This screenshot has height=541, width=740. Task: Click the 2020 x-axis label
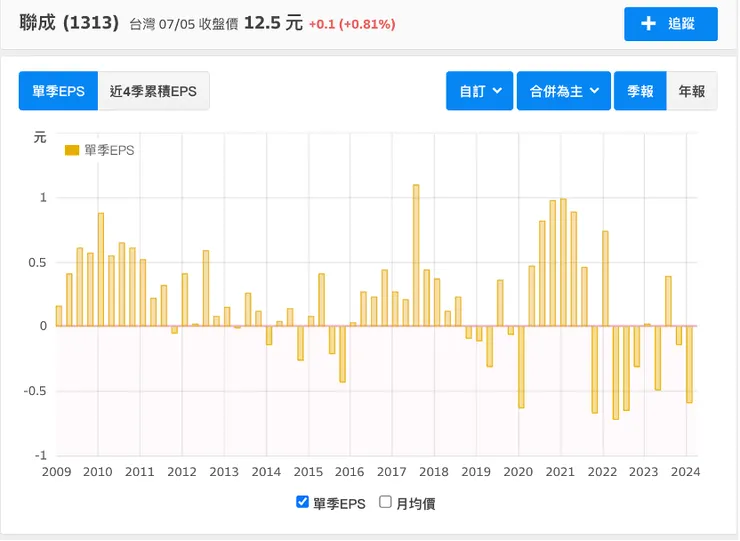tap(518, 472)
